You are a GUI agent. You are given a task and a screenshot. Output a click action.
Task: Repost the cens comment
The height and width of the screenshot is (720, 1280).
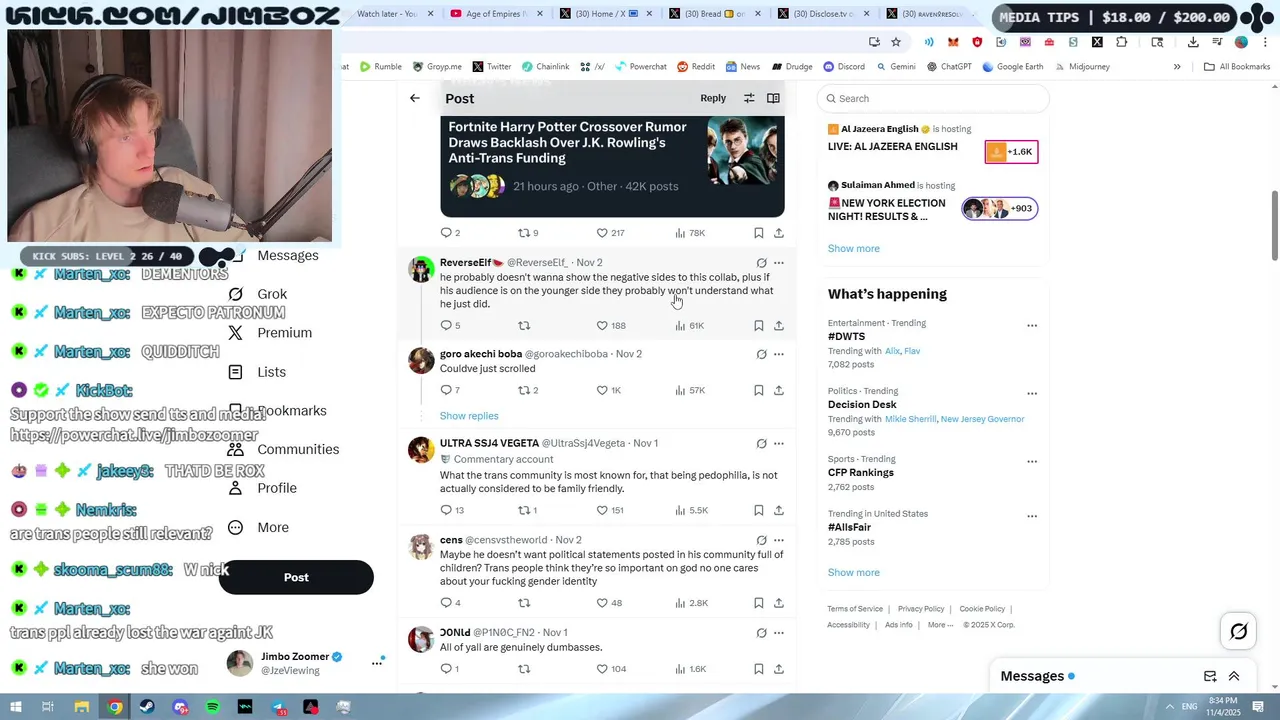click(524, 603)
